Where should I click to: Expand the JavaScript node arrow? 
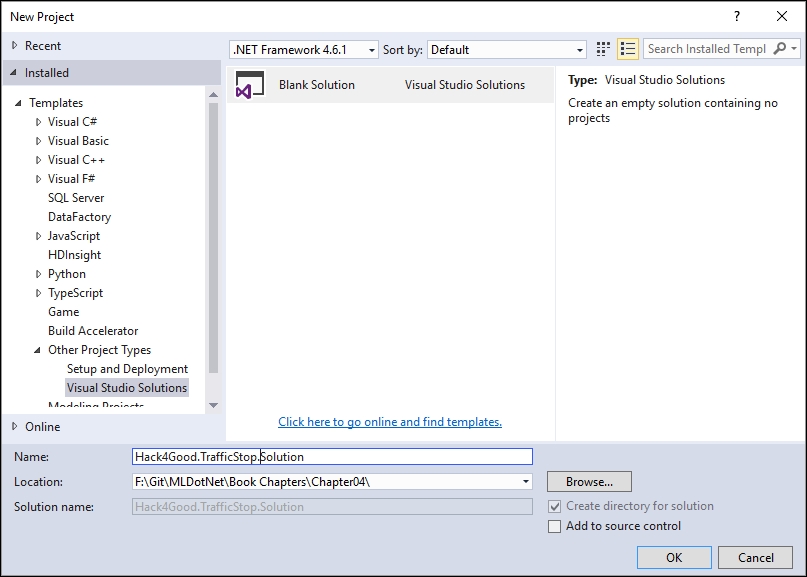38,236
